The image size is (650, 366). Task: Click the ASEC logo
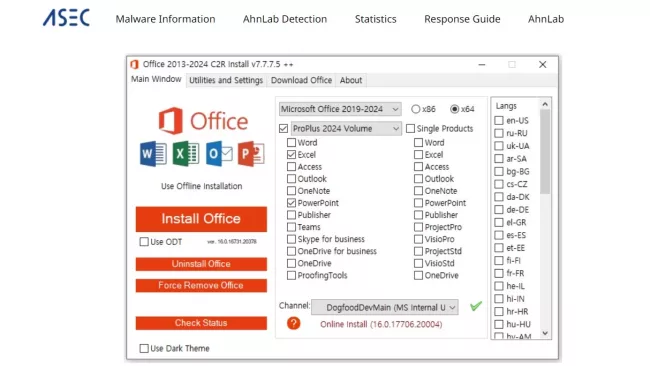point(66,18)
